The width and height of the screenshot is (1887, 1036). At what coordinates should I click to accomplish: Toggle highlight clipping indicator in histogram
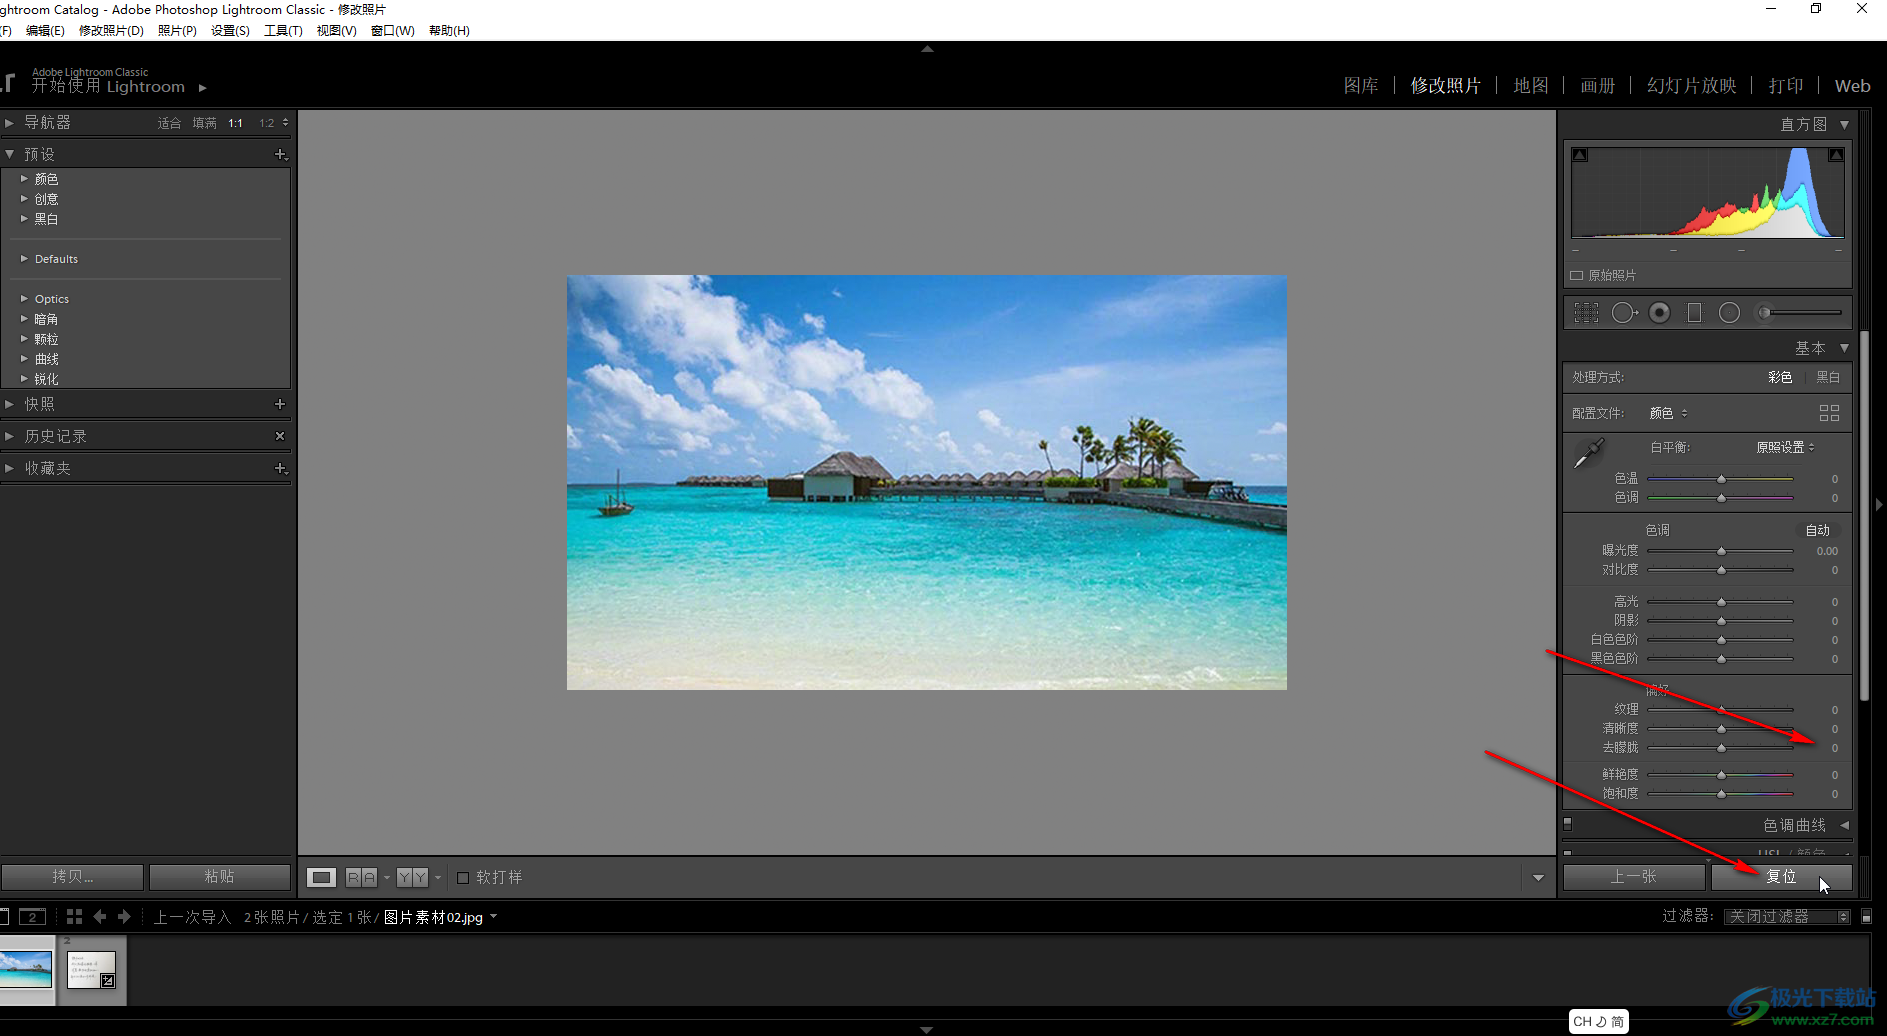1836,155
